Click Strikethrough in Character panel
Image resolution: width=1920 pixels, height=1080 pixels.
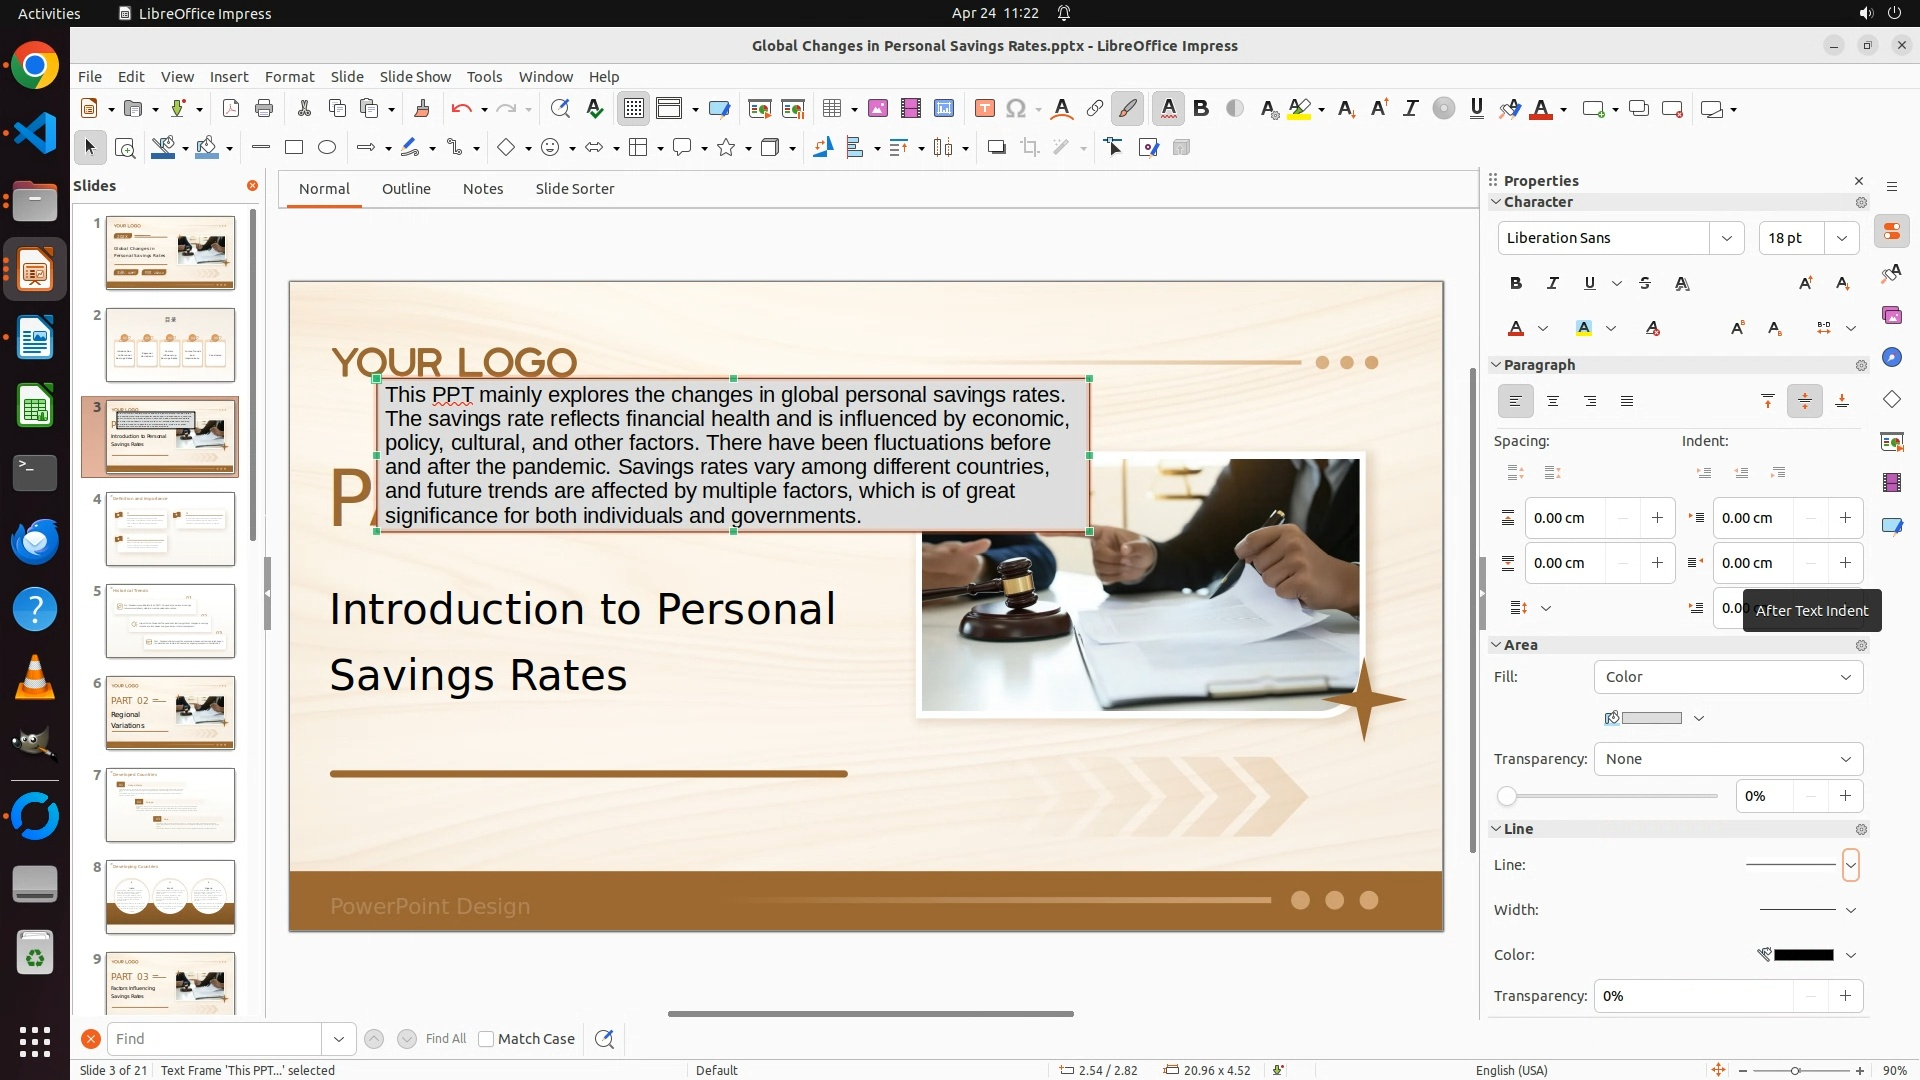[x=1645, y=284]
